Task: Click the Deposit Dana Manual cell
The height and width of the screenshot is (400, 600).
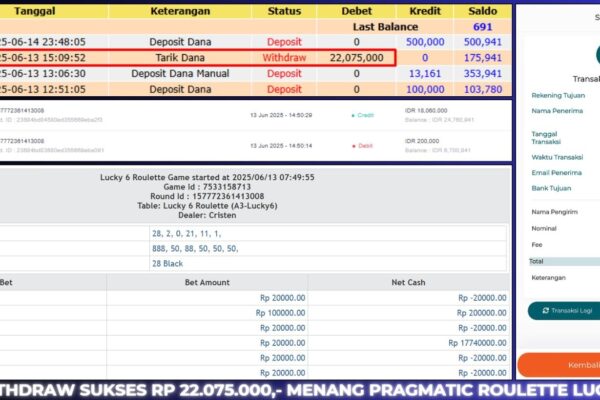Action: click(180, 73)
